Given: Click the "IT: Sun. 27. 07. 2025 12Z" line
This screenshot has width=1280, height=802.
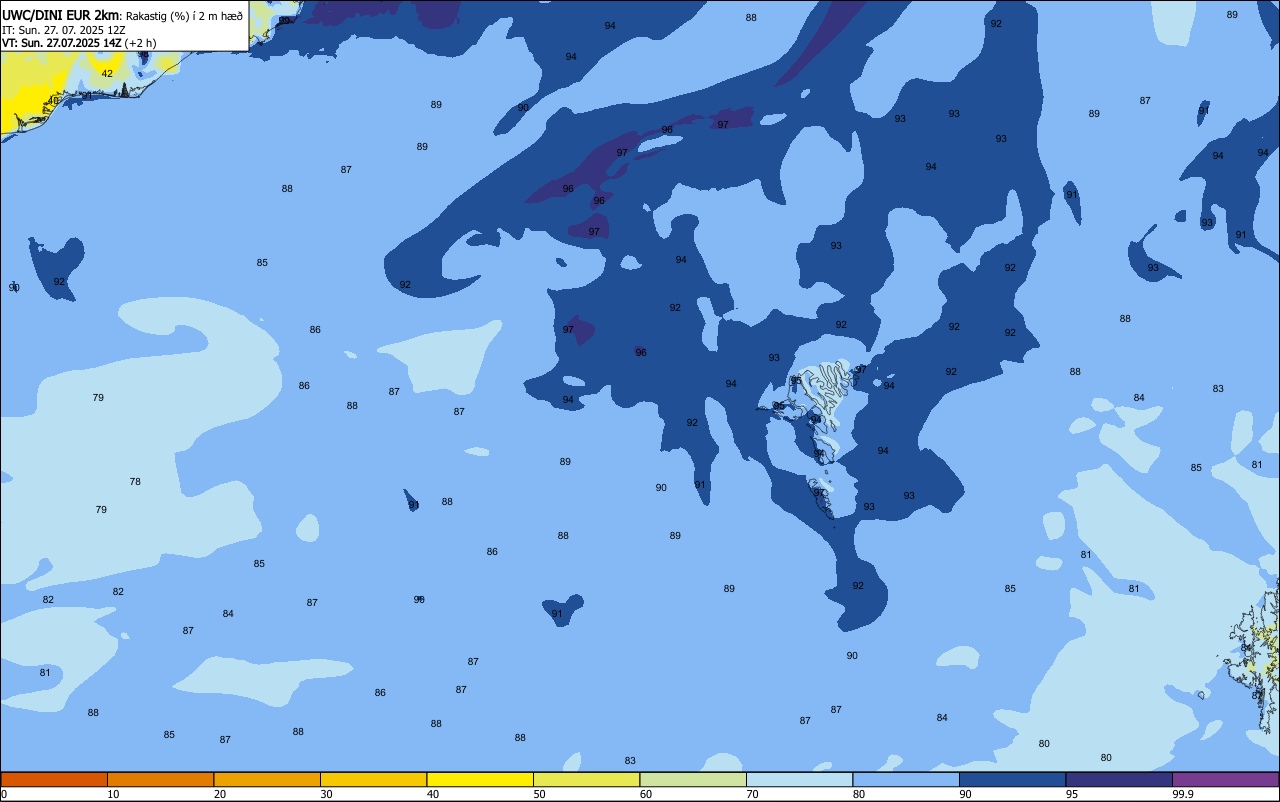Looking at the screenshot, I should pos(64,30).
